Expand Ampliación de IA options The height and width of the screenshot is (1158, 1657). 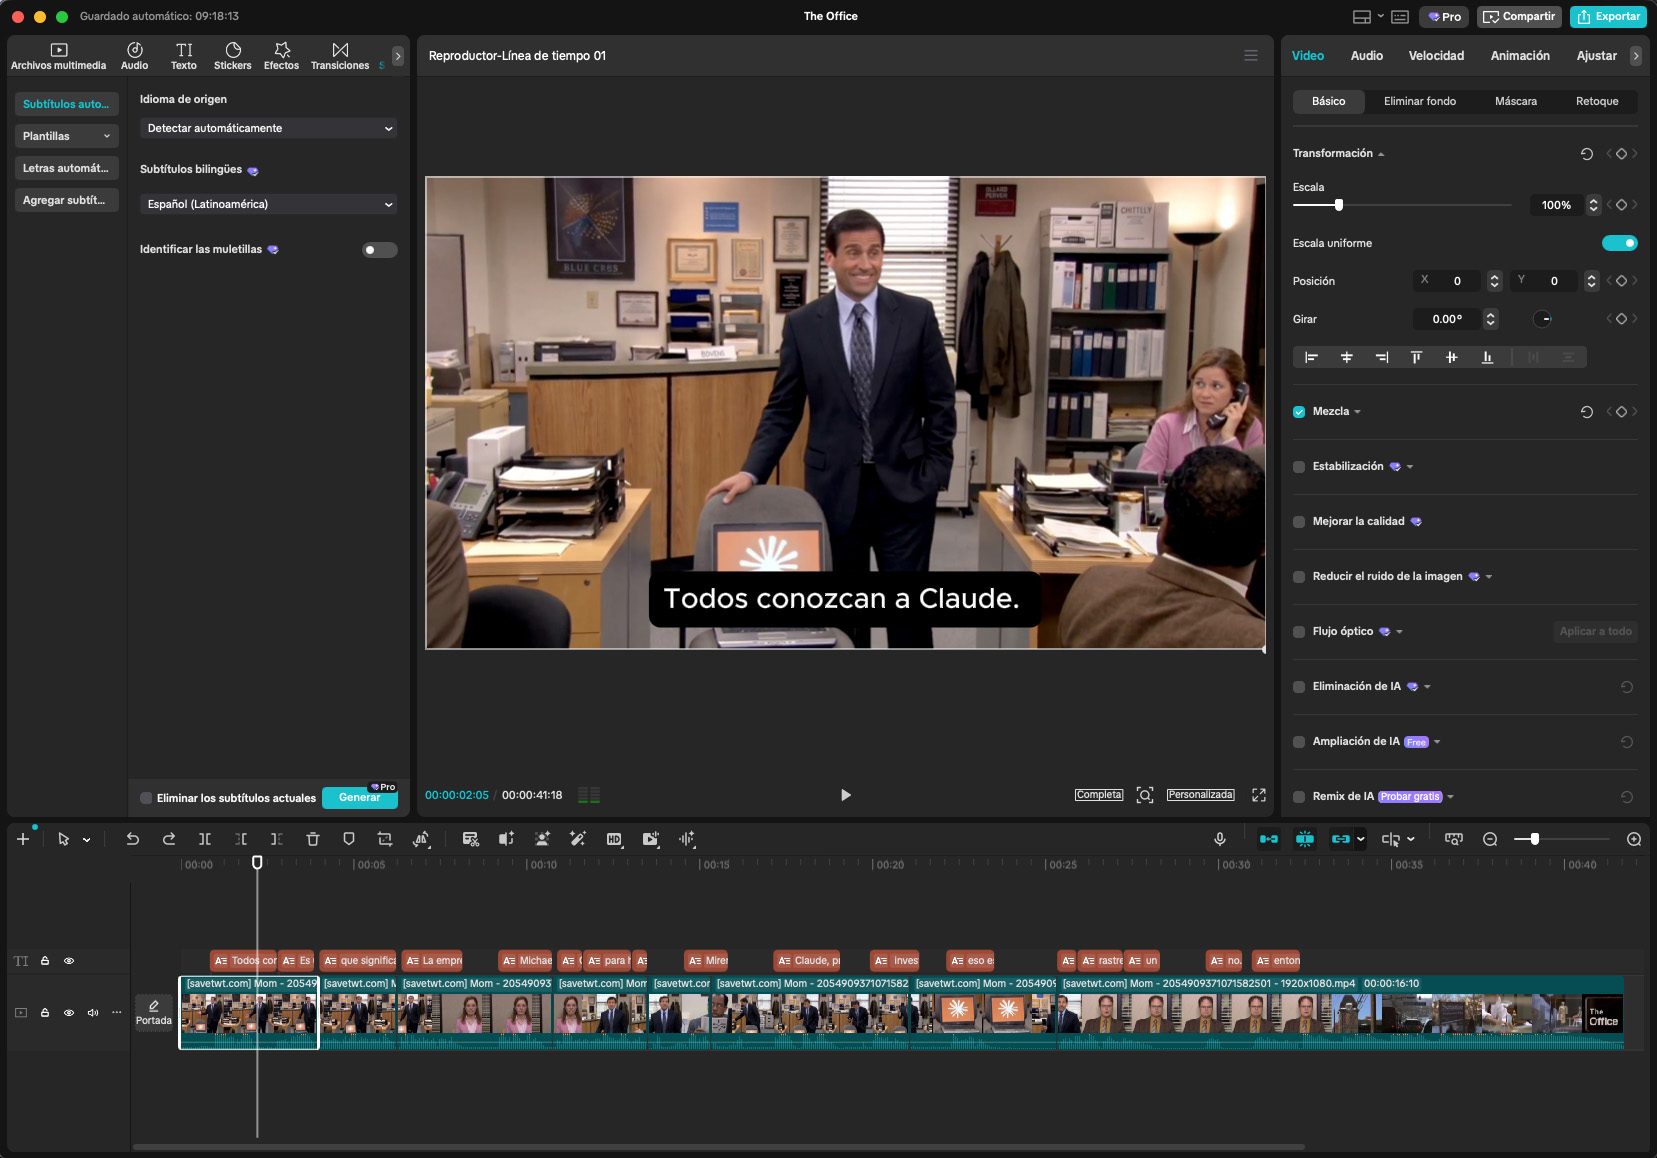coord(1437,742)
